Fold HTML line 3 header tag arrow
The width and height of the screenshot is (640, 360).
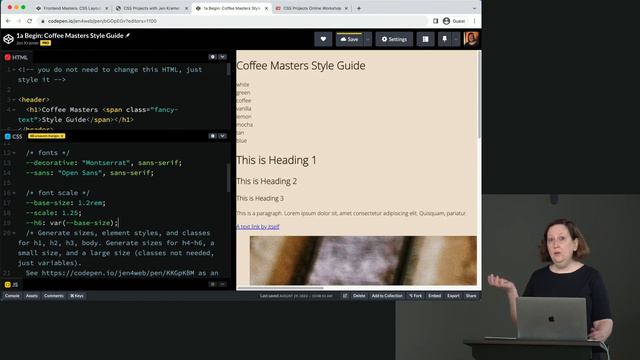[14, 100]
